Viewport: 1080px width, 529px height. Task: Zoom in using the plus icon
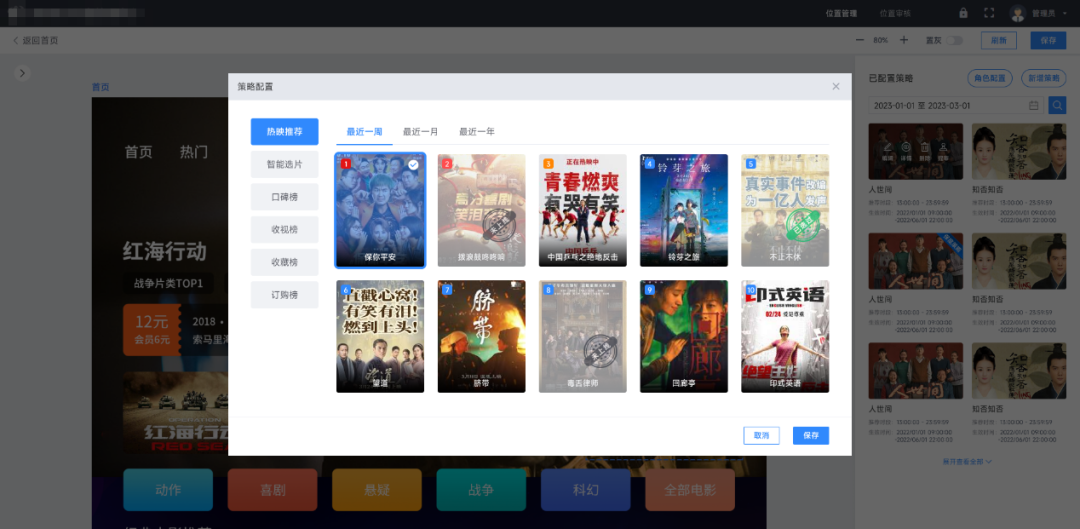click(x=904, y=40)
